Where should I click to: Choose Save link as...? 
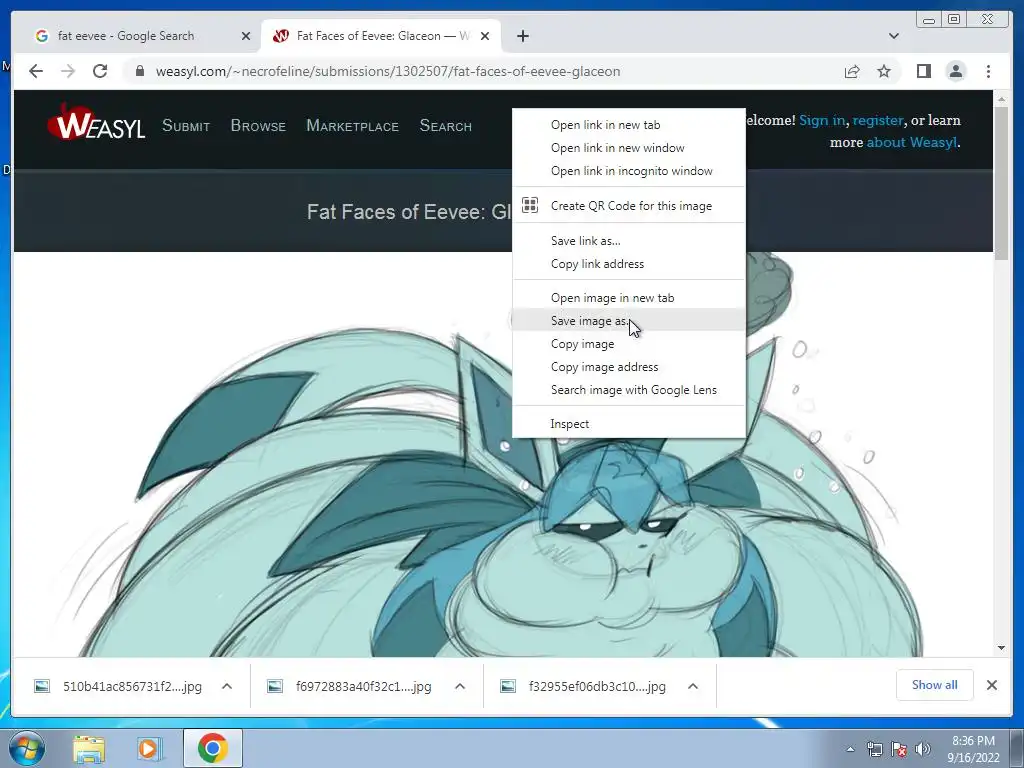pyautogui.click(x=628, y=241)
